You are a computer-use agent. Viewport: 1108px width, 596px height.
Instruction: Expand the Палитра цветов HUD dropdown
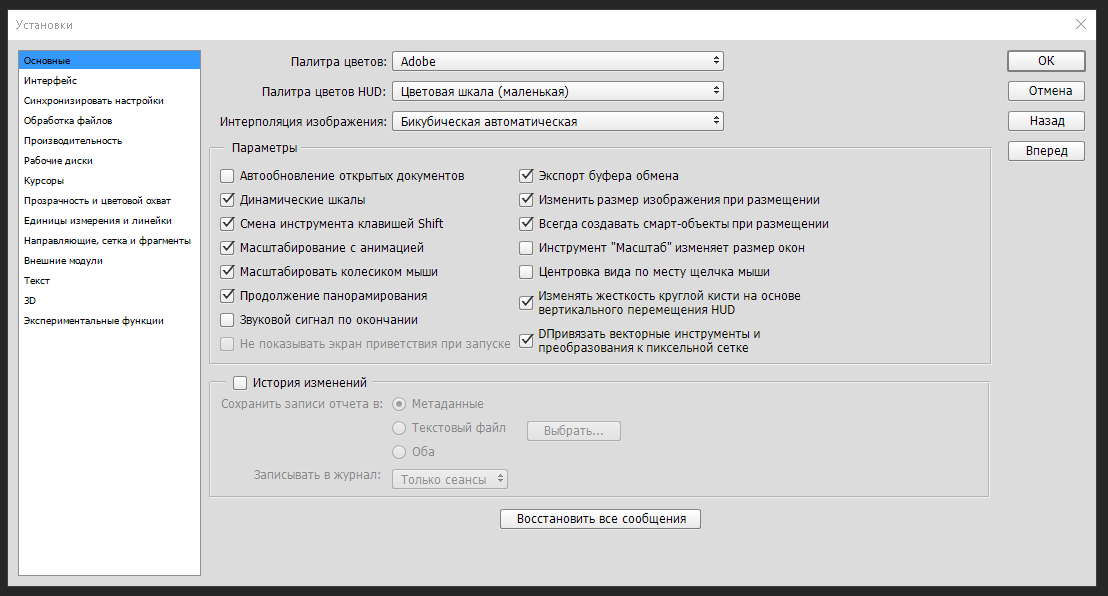click(x=558, y=90)
